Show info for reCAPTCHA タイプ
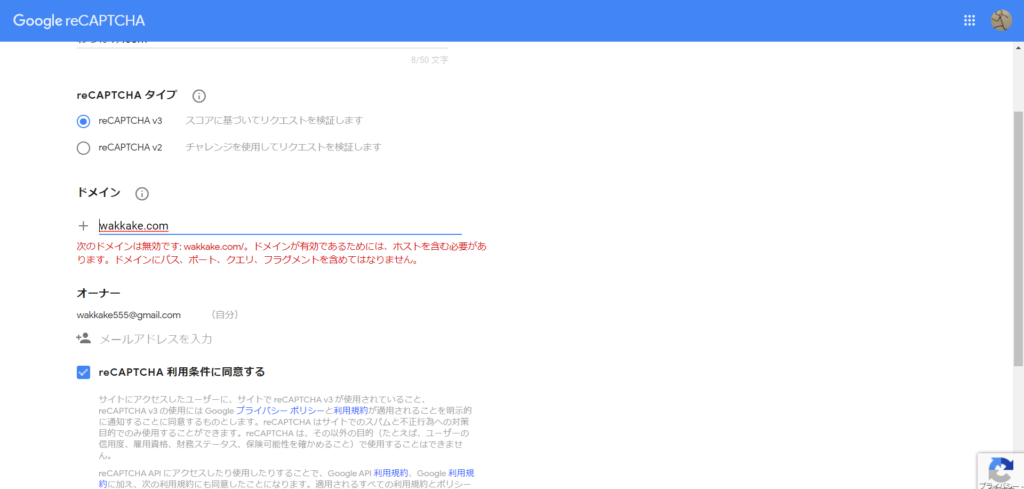This screenshot has height=489, width=1024. point(199,96)
